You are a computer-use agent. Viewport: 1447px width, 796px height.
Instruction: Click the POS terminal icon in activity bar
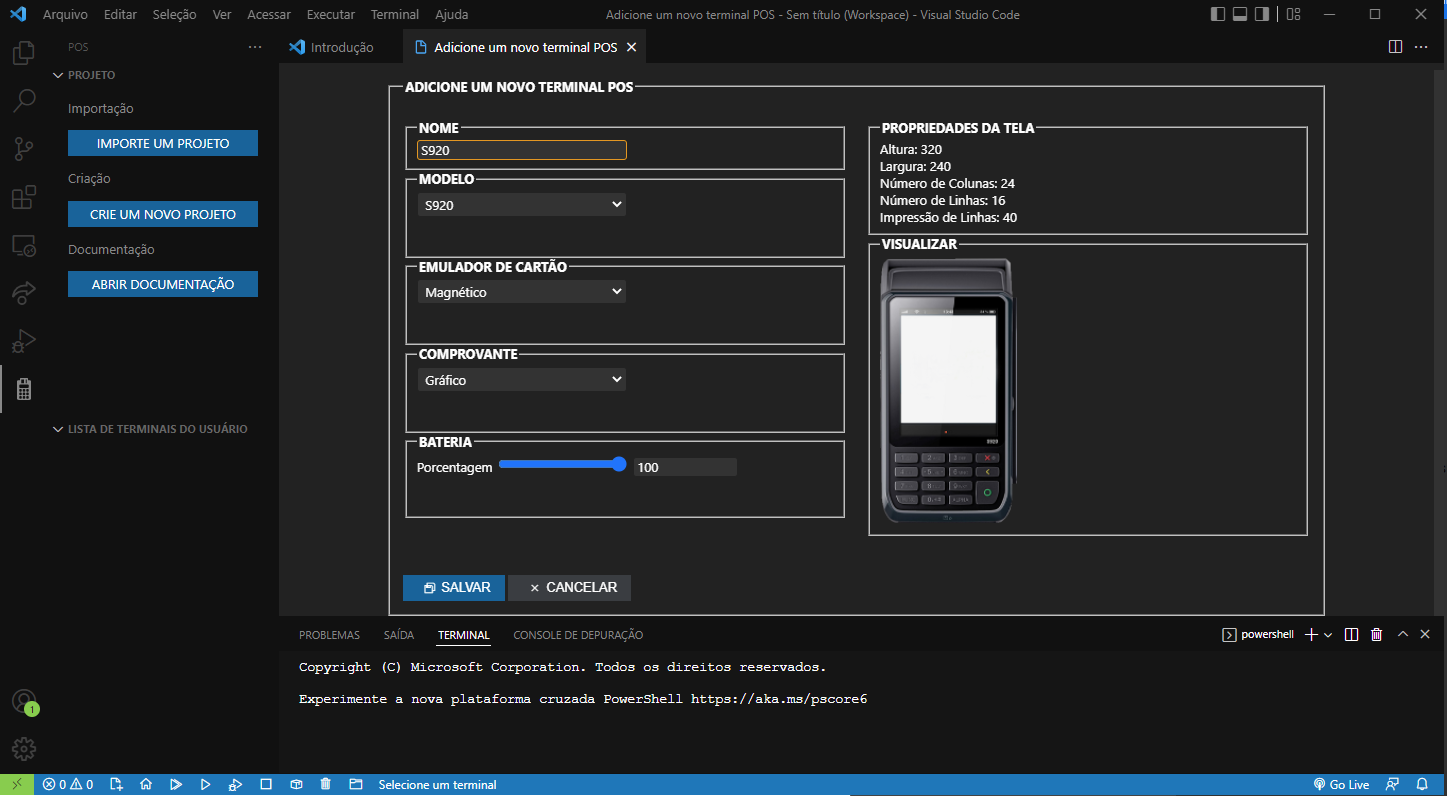coord(22,389)
